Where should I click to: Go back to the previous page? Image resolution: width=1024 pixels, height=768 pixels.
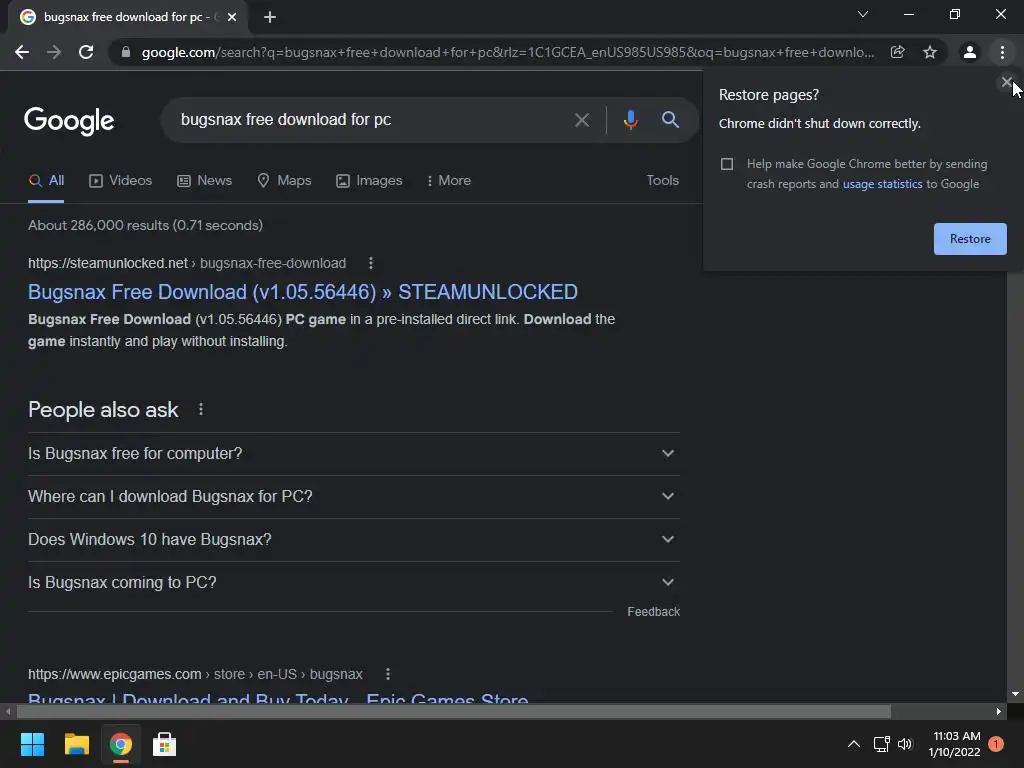click(x=22, y=52)
